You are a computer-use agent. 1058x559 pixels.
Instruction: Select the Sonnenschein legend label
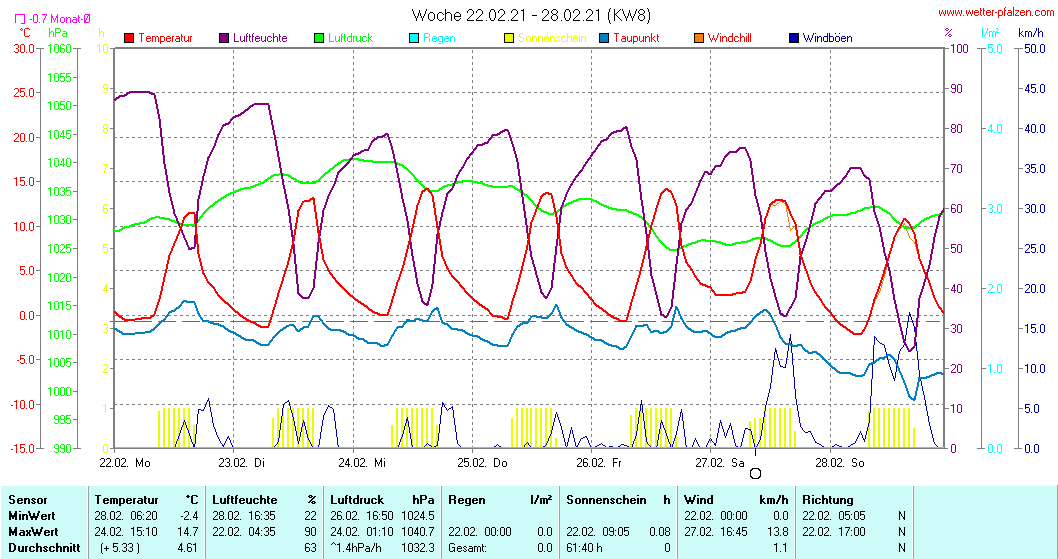pos(553,38)
